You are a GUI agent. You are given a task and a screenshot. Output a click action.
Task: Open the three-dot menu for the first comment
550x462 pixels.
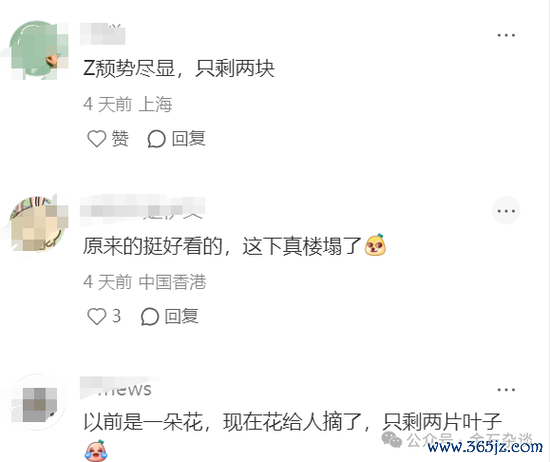(x=506, y=35)
